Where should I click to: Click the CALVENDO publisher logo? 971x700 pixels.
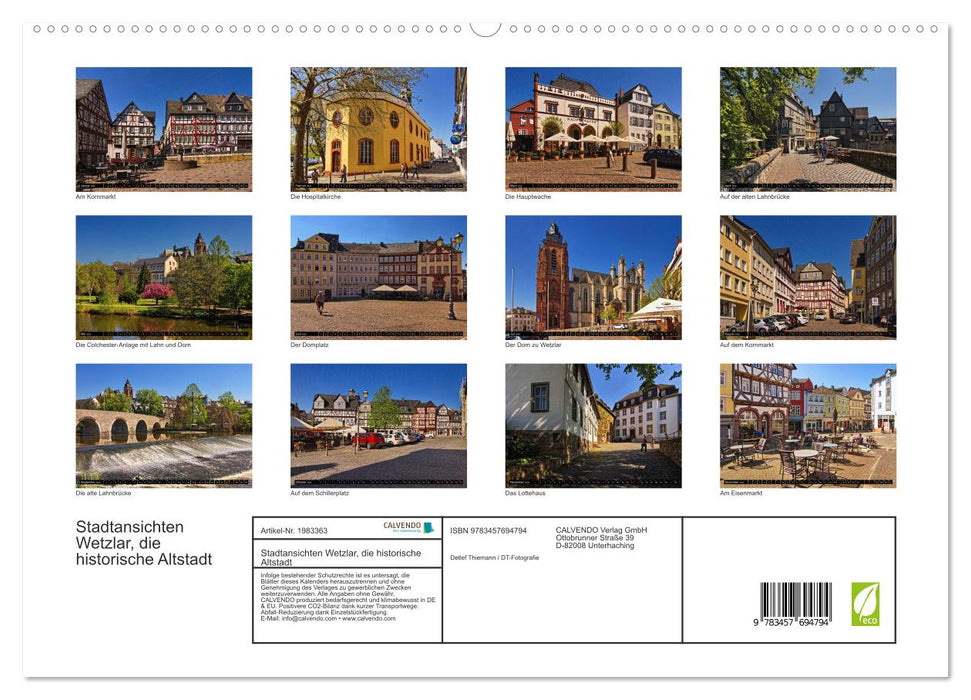click(x=407, y=528)
